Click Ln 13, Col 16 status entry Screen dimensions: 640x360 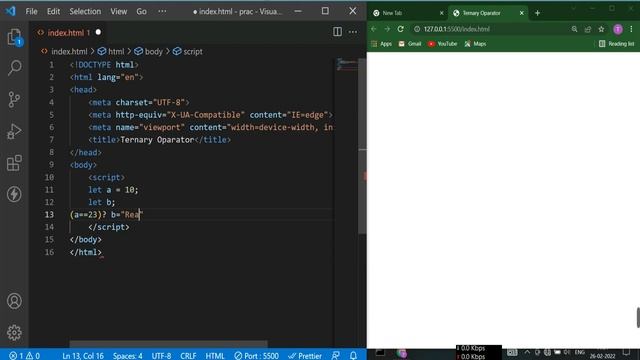click(x=83, y=356)
